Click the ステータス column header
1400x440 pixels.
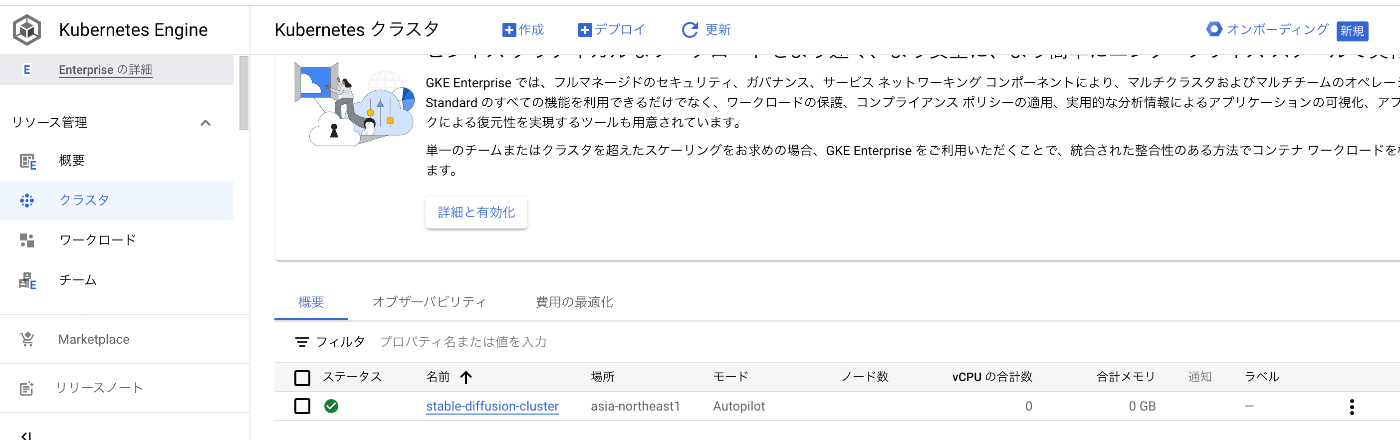click(352, 377)
